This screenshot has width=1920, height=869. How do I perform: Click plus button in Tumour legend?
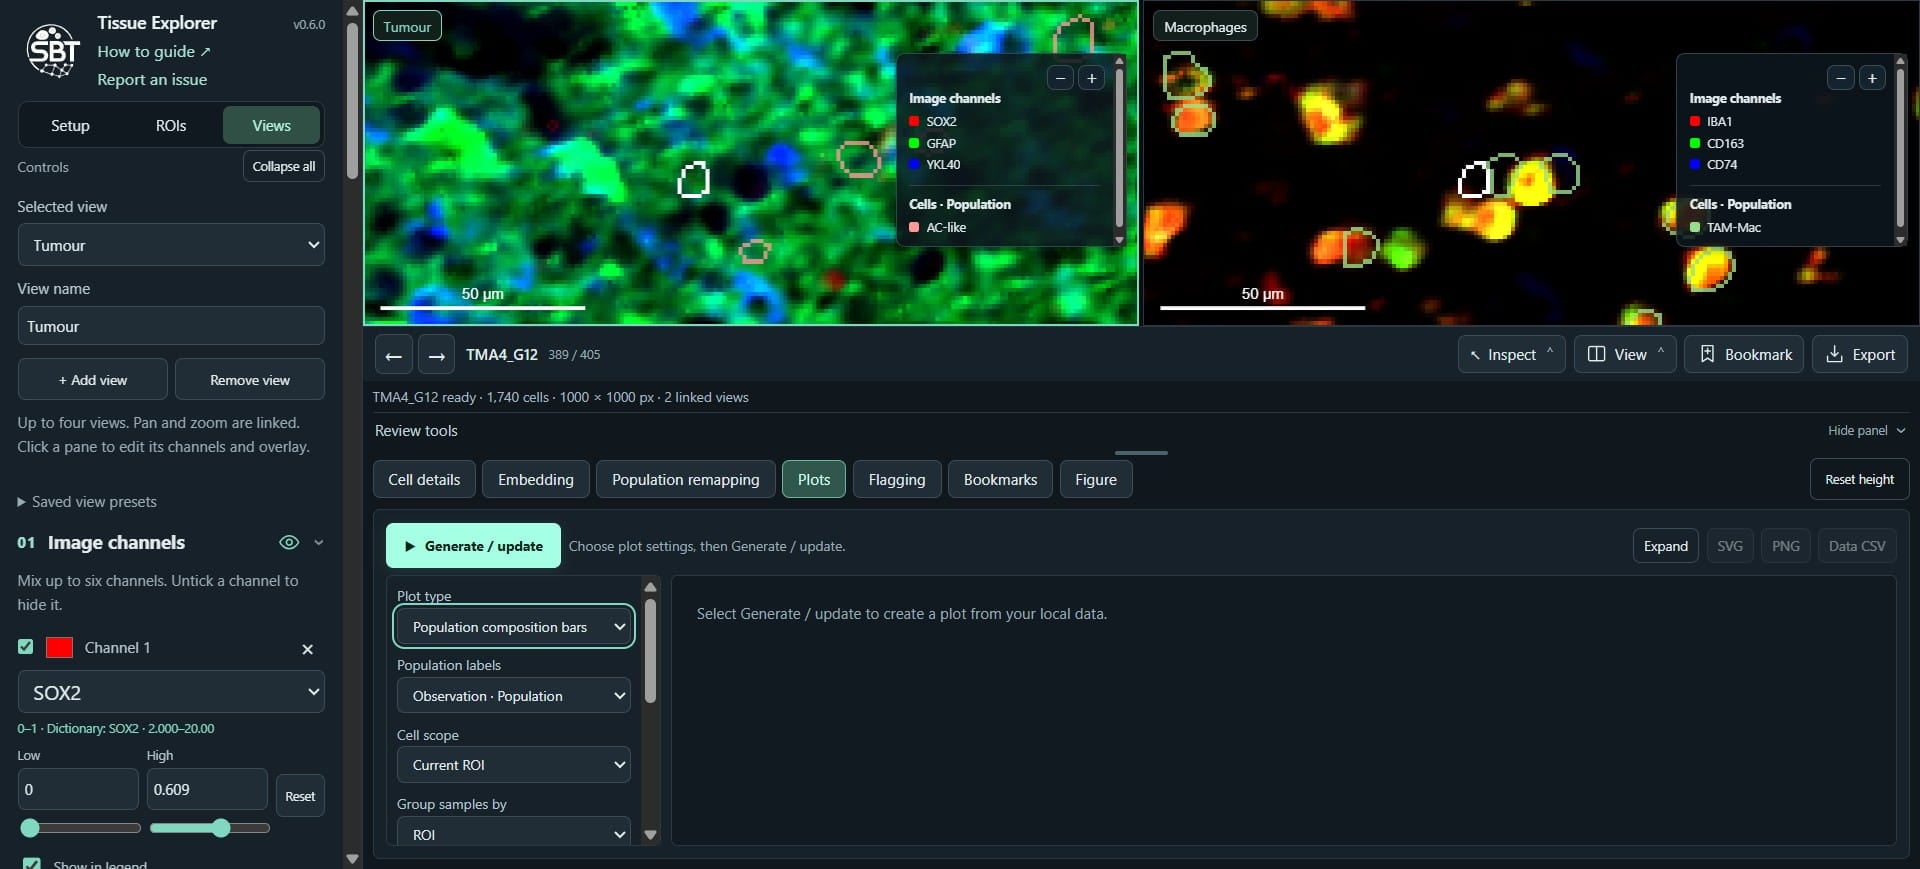(1092, 78)
